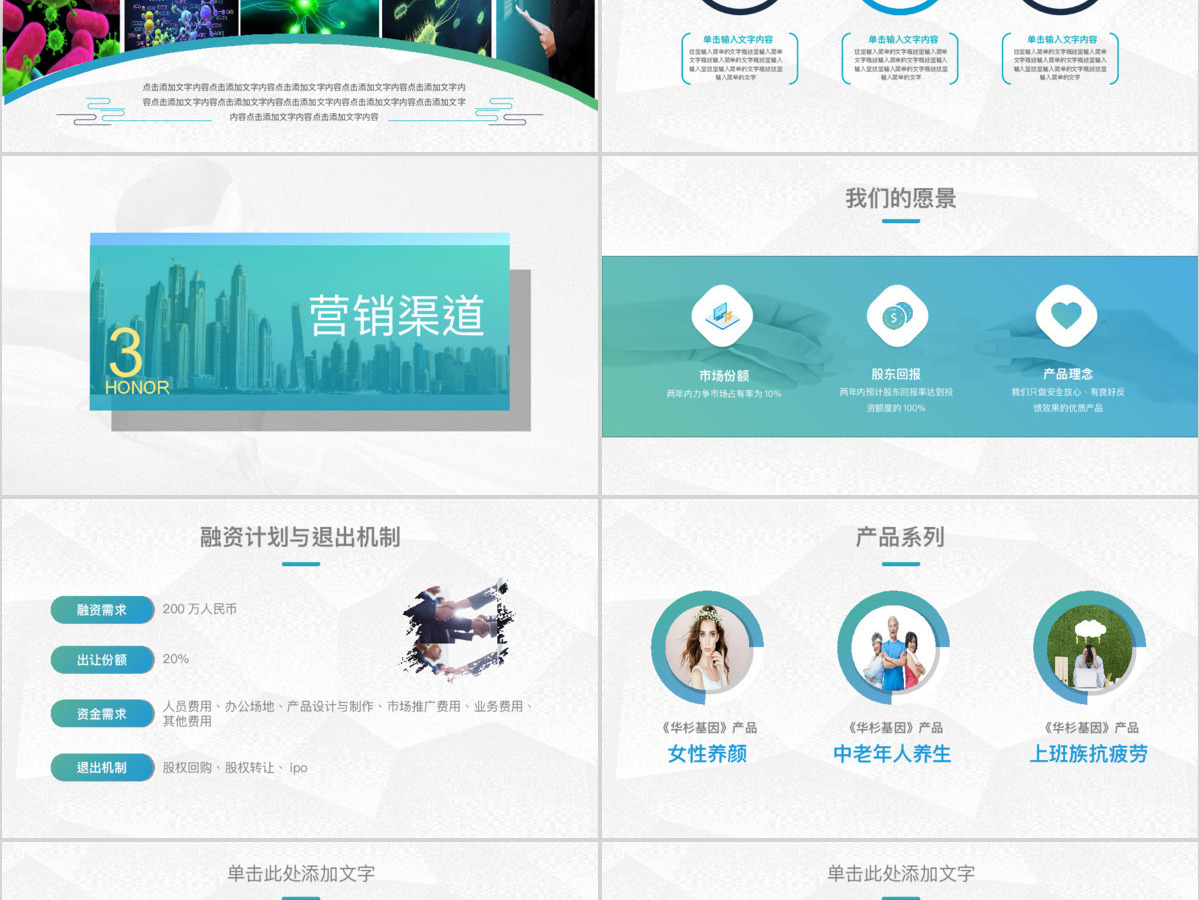The image size is (1200, 900).
Task: Select the 女性养颜 product title
Action: 708,754
